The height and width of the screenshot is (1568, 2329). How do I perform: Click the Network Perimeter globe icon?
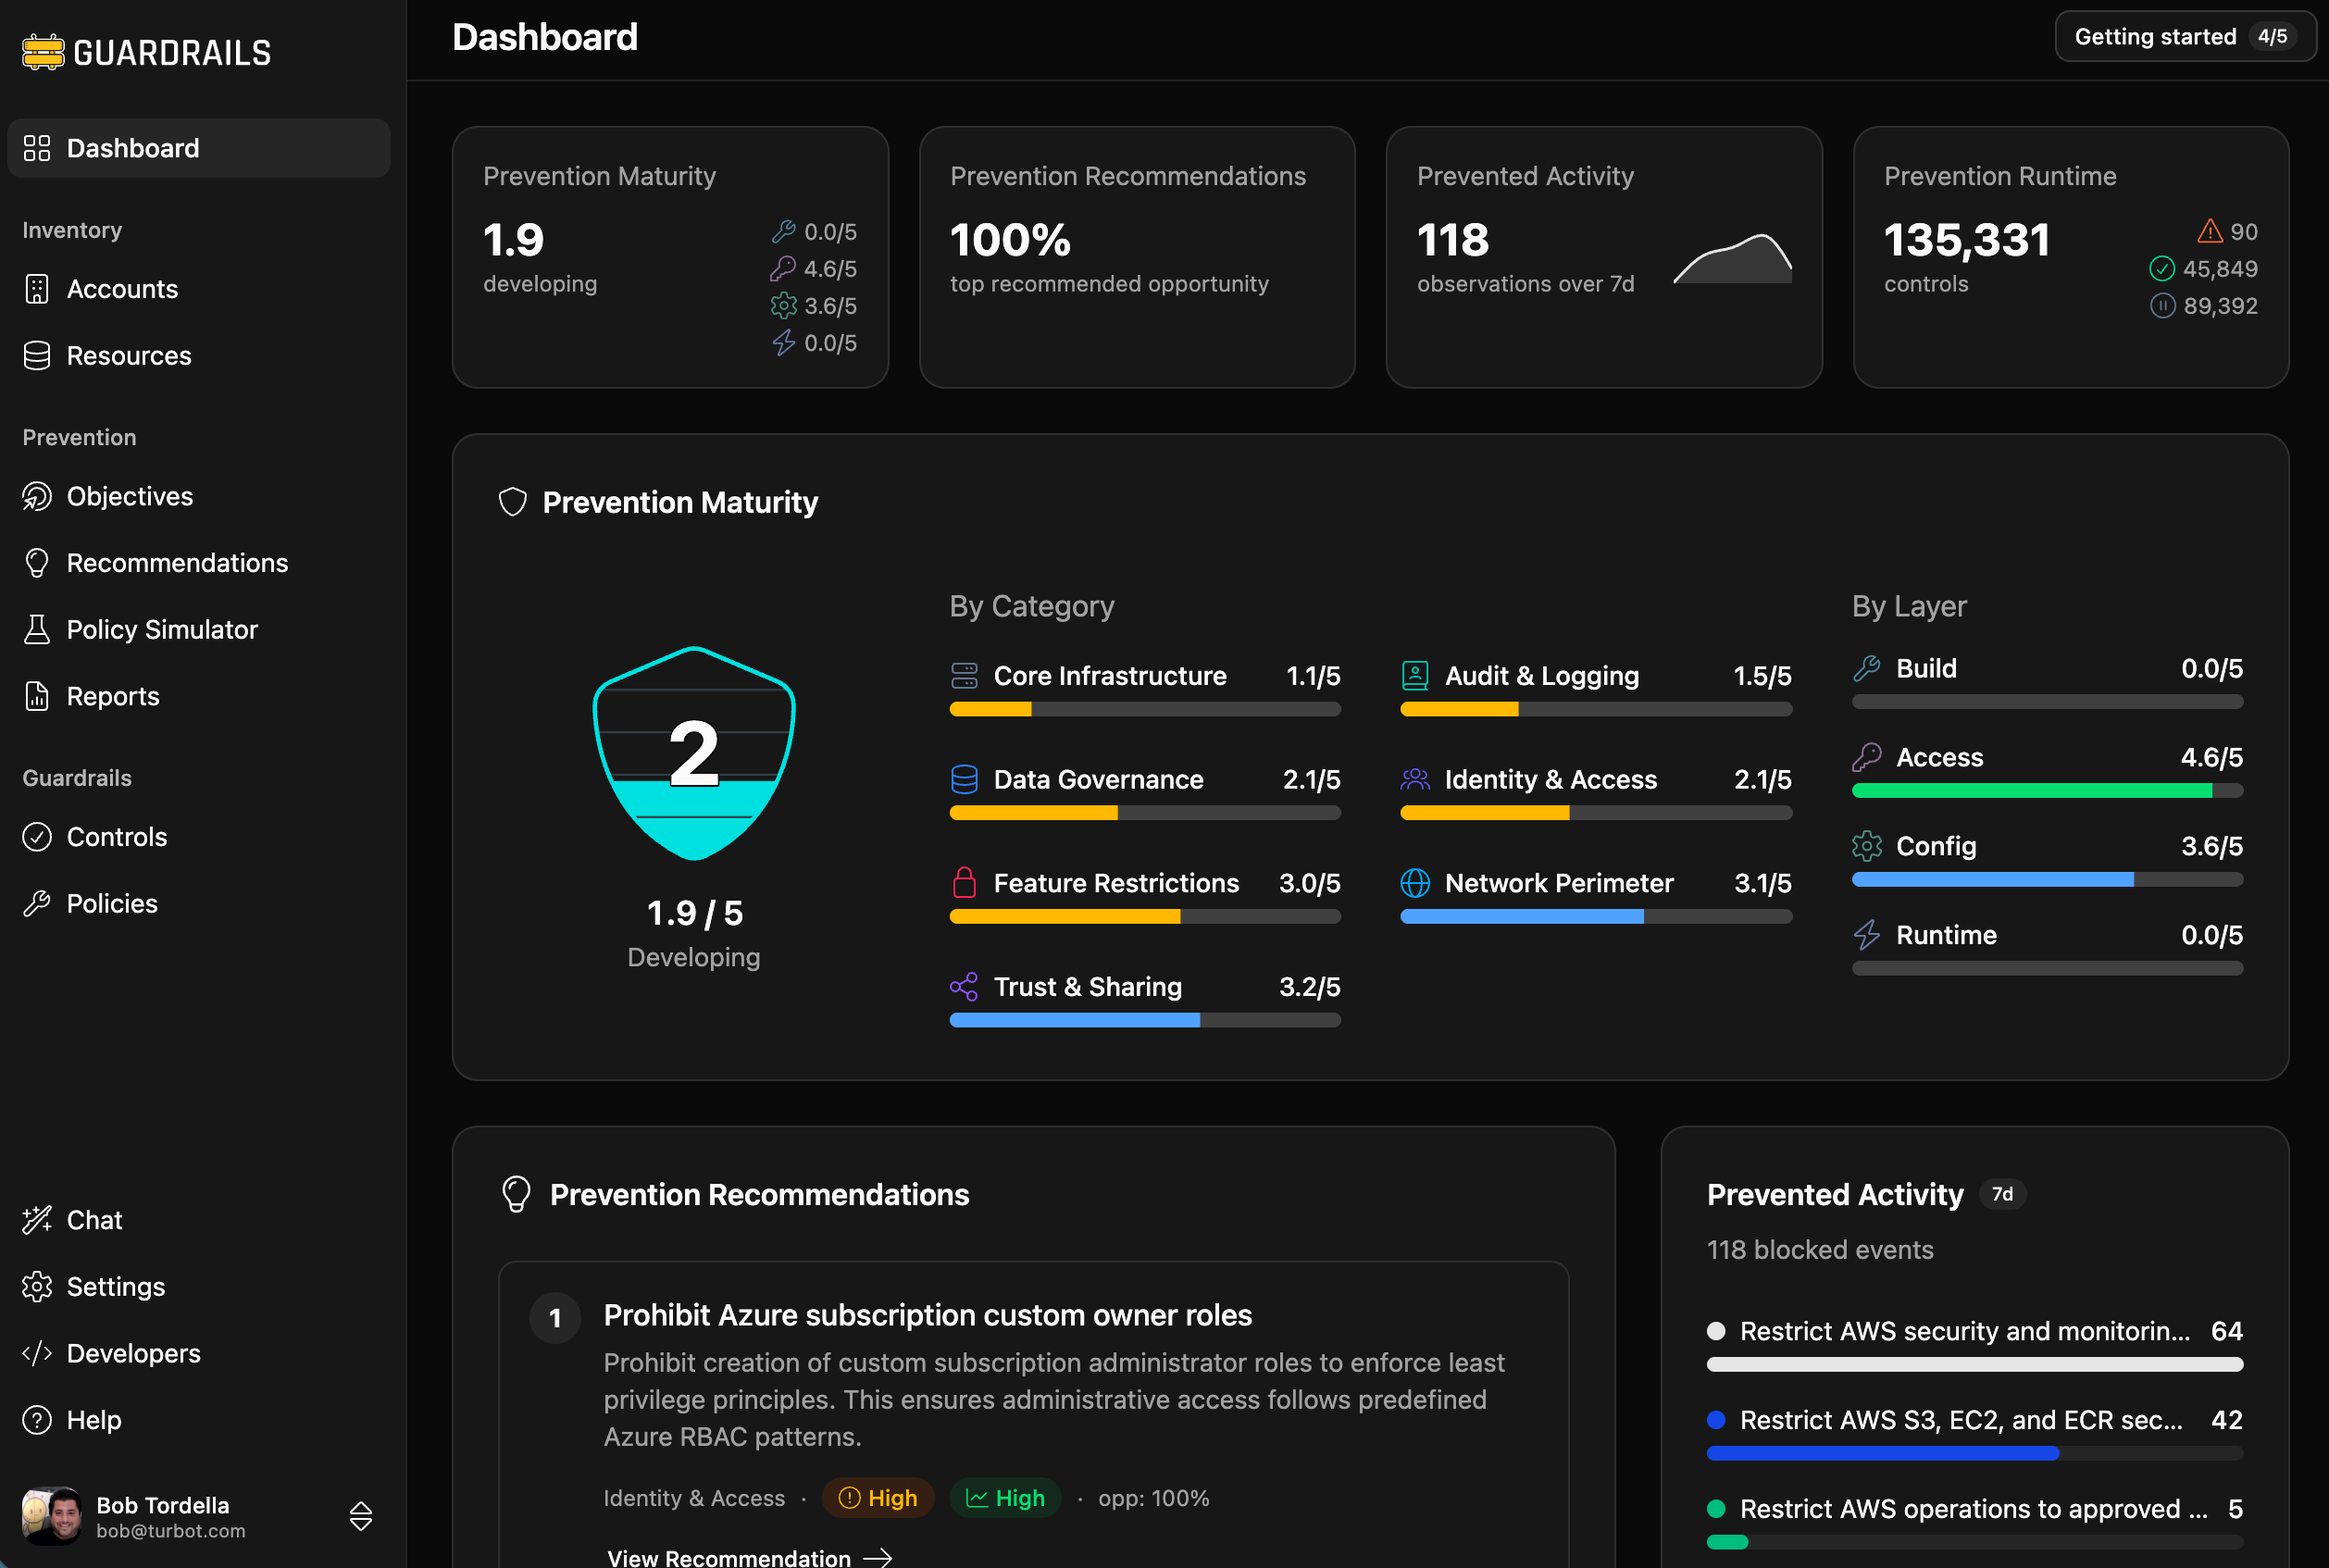[1414, 883]
